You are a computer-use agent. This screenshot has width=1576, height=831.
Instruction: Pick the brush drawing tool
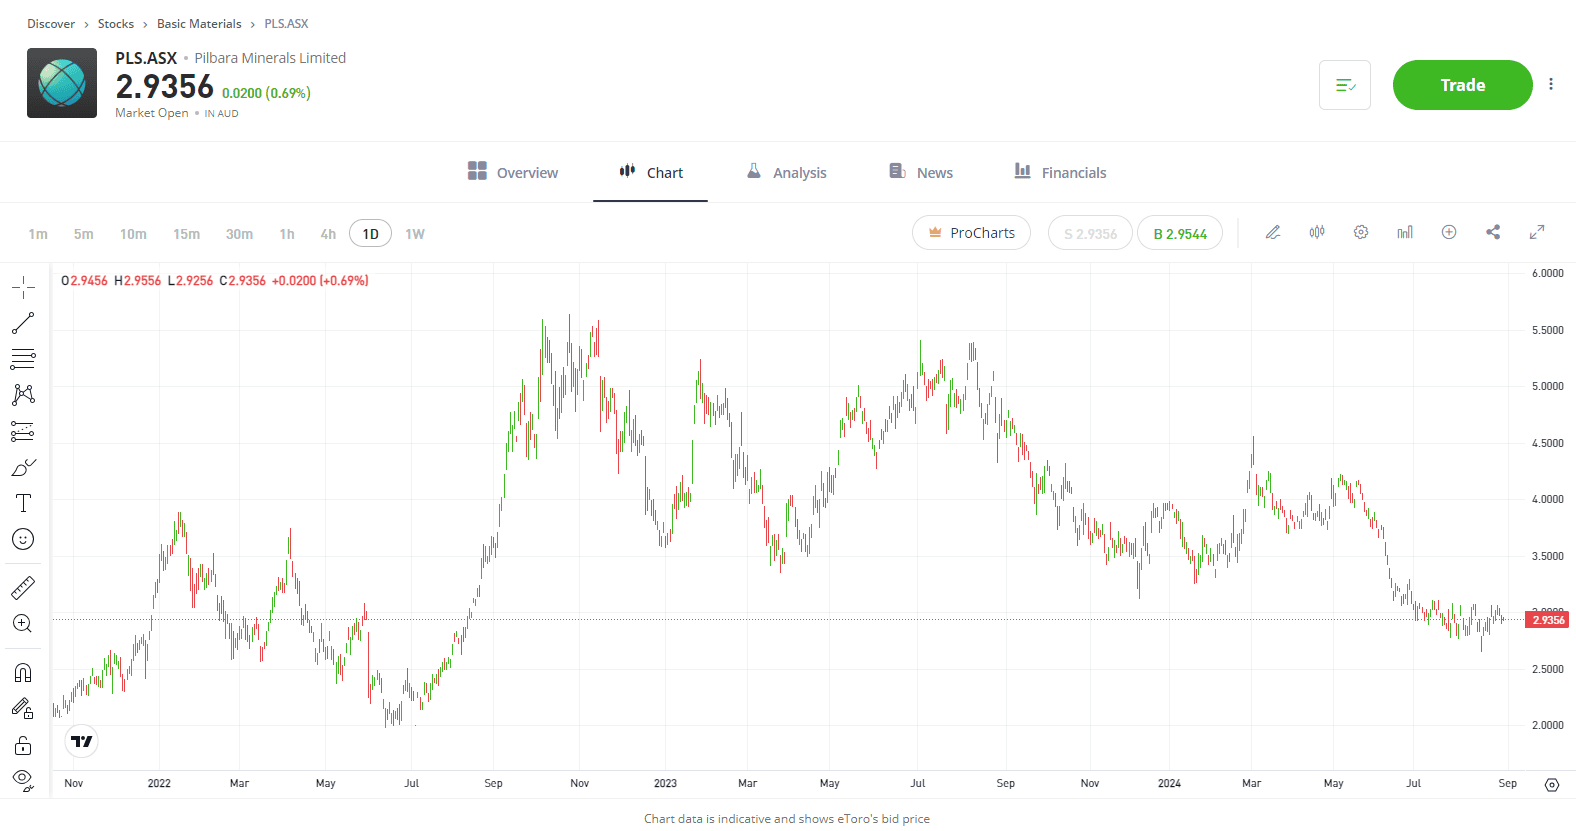coord(23,467)
